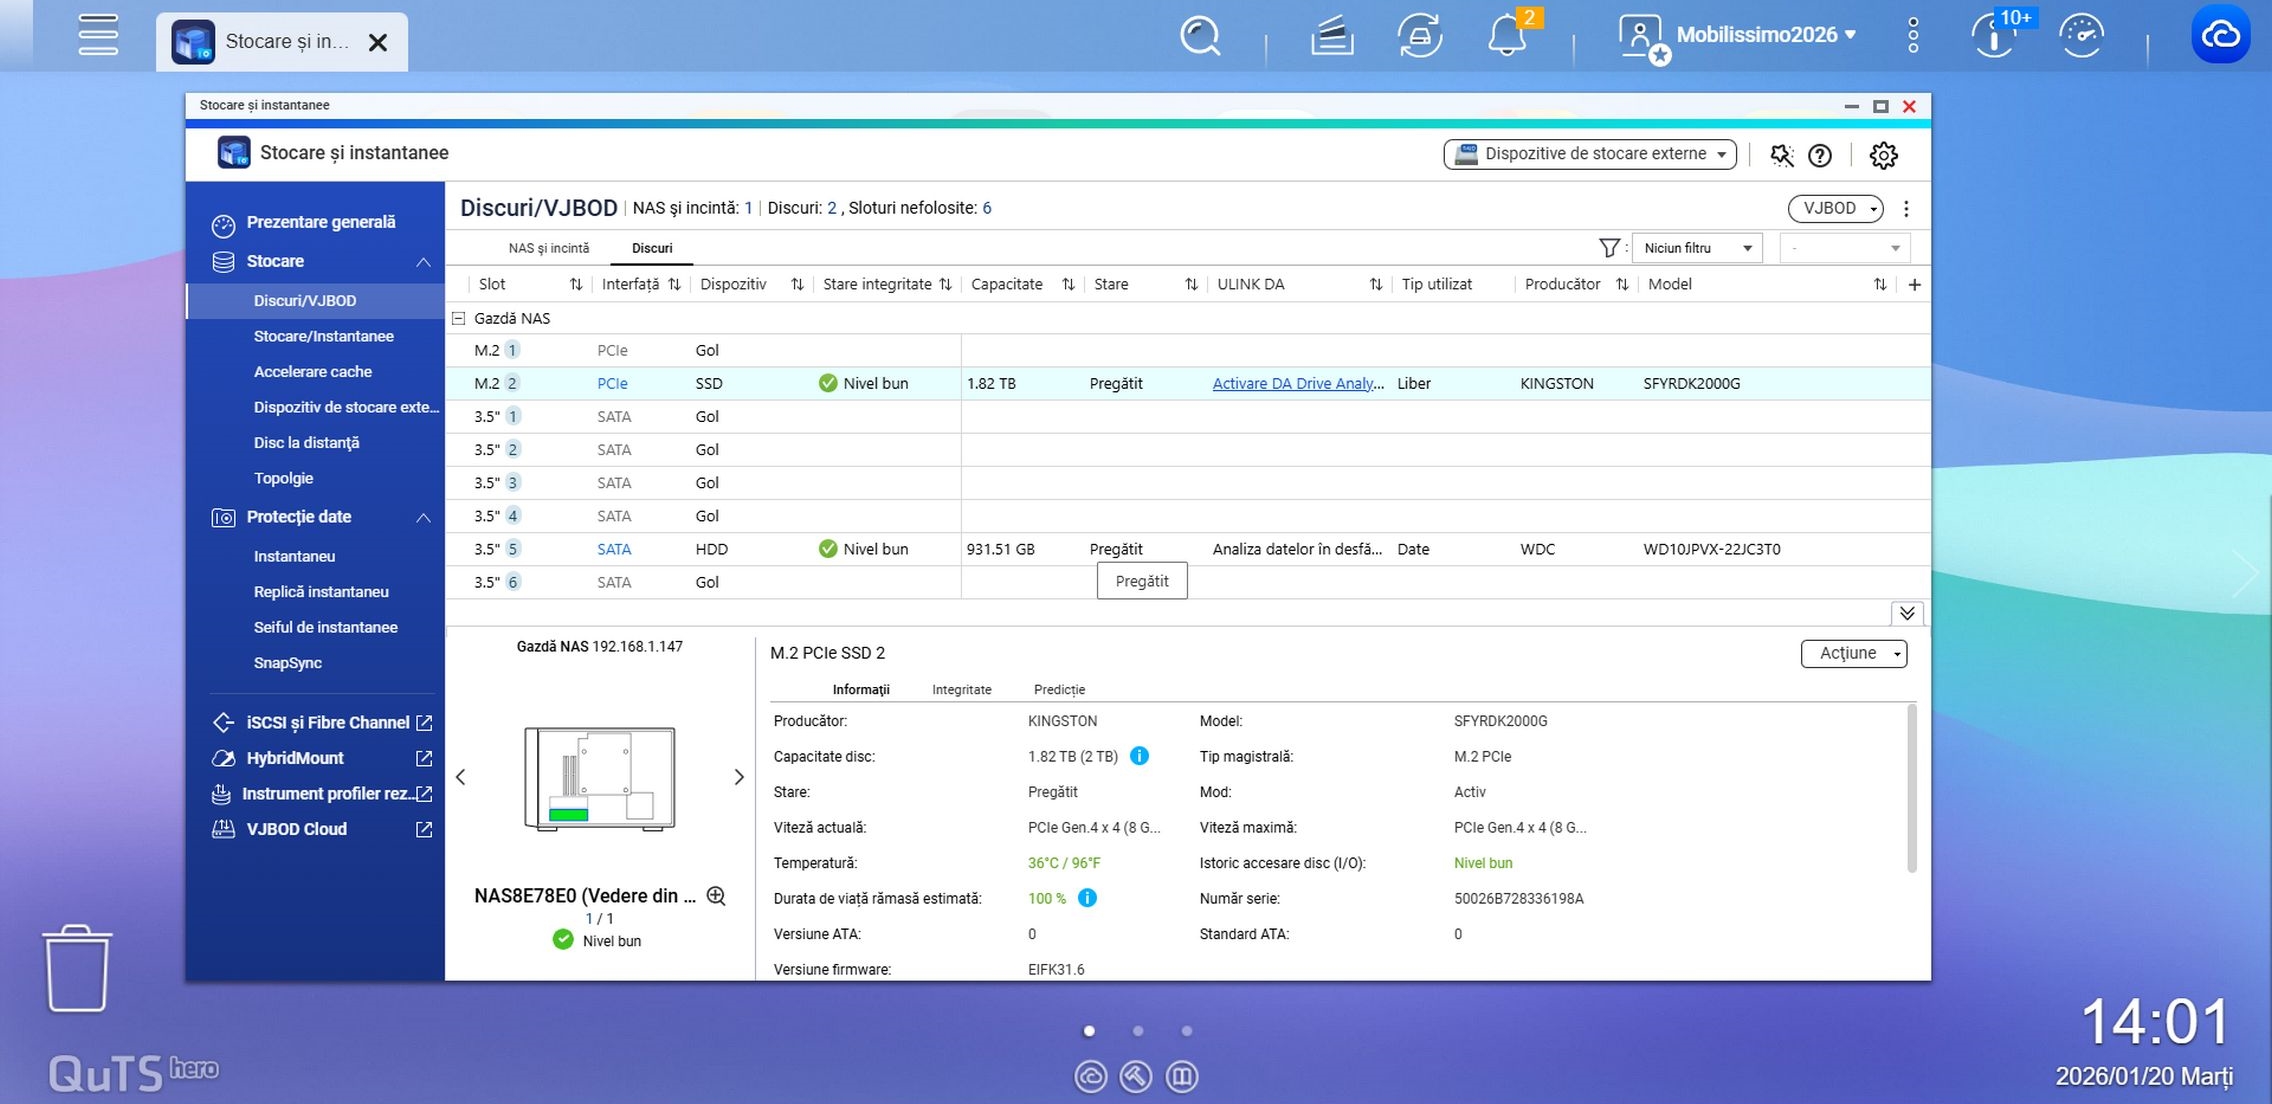Open the Acțiune dropdown button

(x=1853, y=653)
